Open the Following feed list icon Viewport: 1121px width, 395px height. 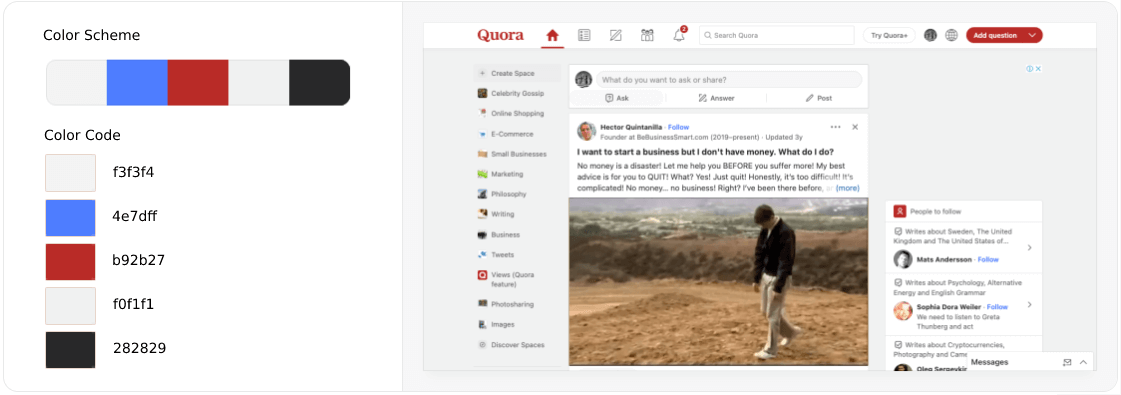pos(584,35)
